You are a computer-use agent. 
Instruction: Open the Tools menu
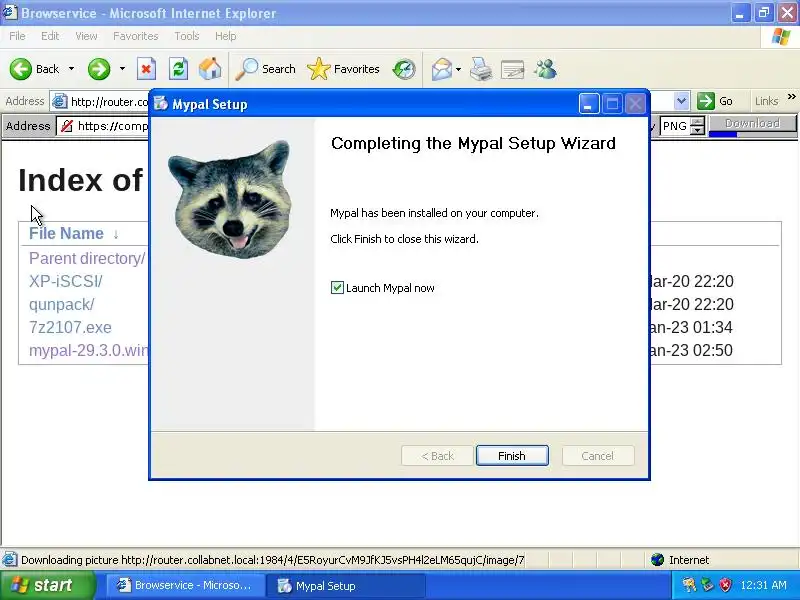[x=187, y=36]
